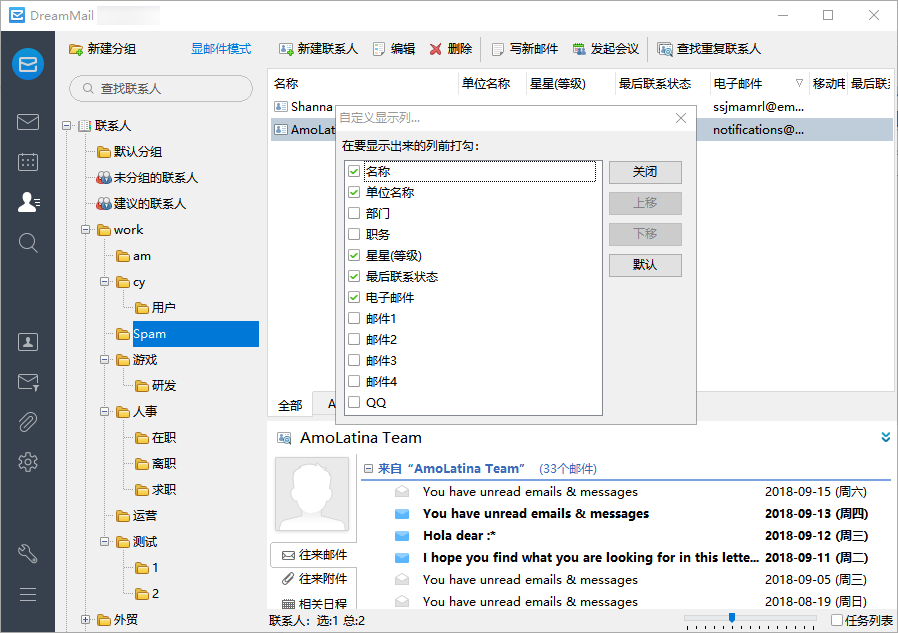Click 删除 toolbar button
The width and height of the screenshot is (898, 633).
click(x=451, y=49)
